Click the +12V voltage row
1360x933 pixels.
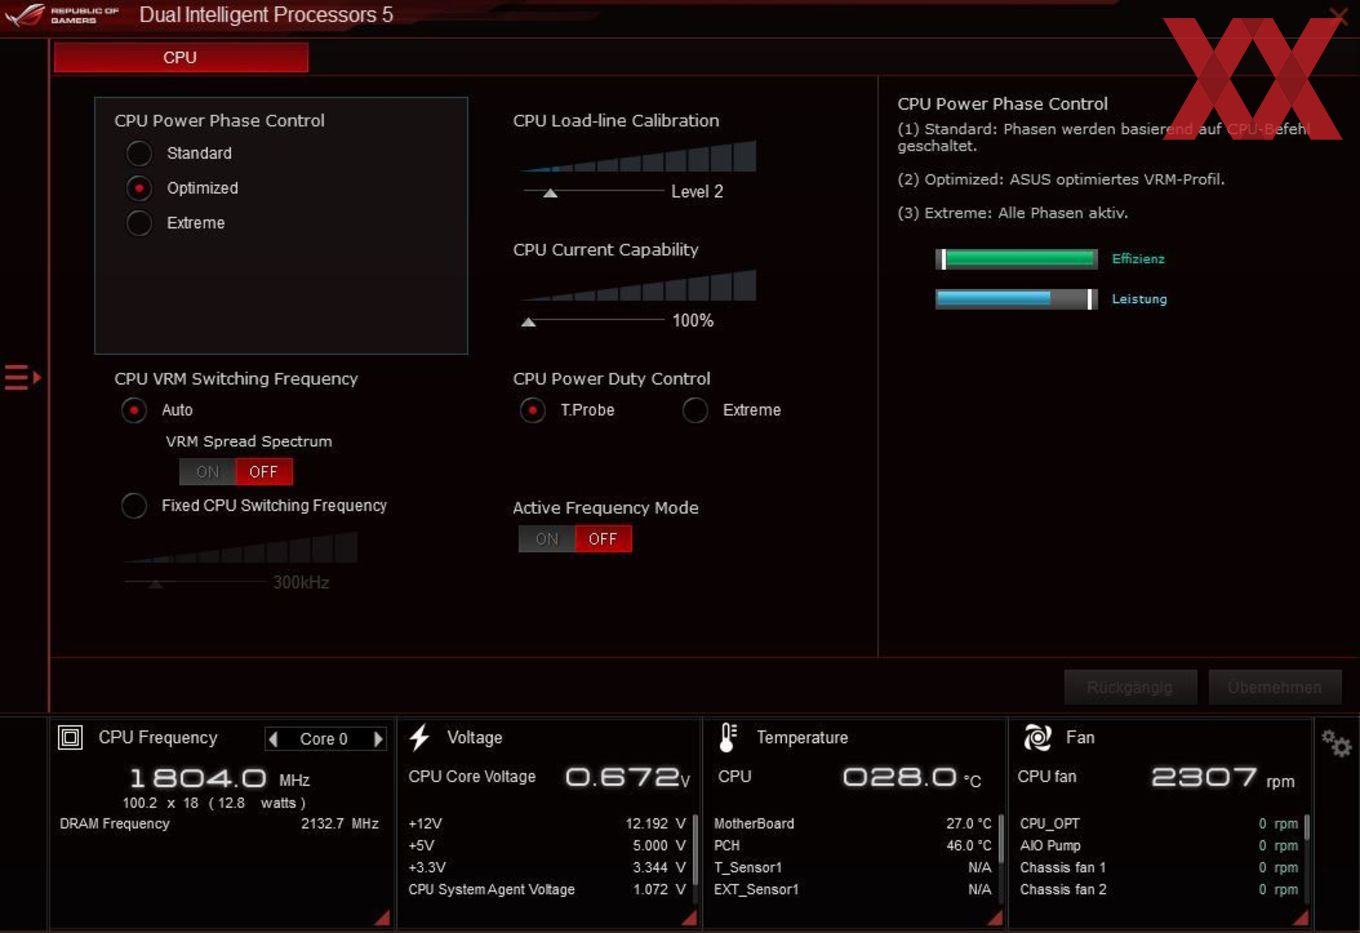(x=547, y=824)
